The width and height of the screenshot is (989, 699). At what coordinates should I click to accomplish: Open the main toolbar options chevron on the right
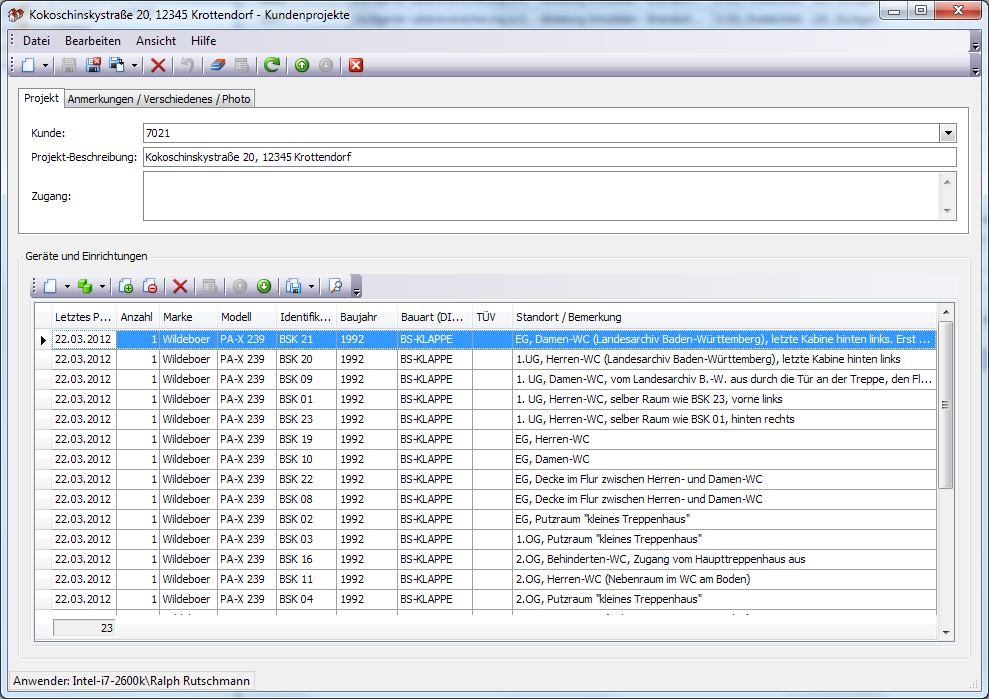[x=975, y=66]
